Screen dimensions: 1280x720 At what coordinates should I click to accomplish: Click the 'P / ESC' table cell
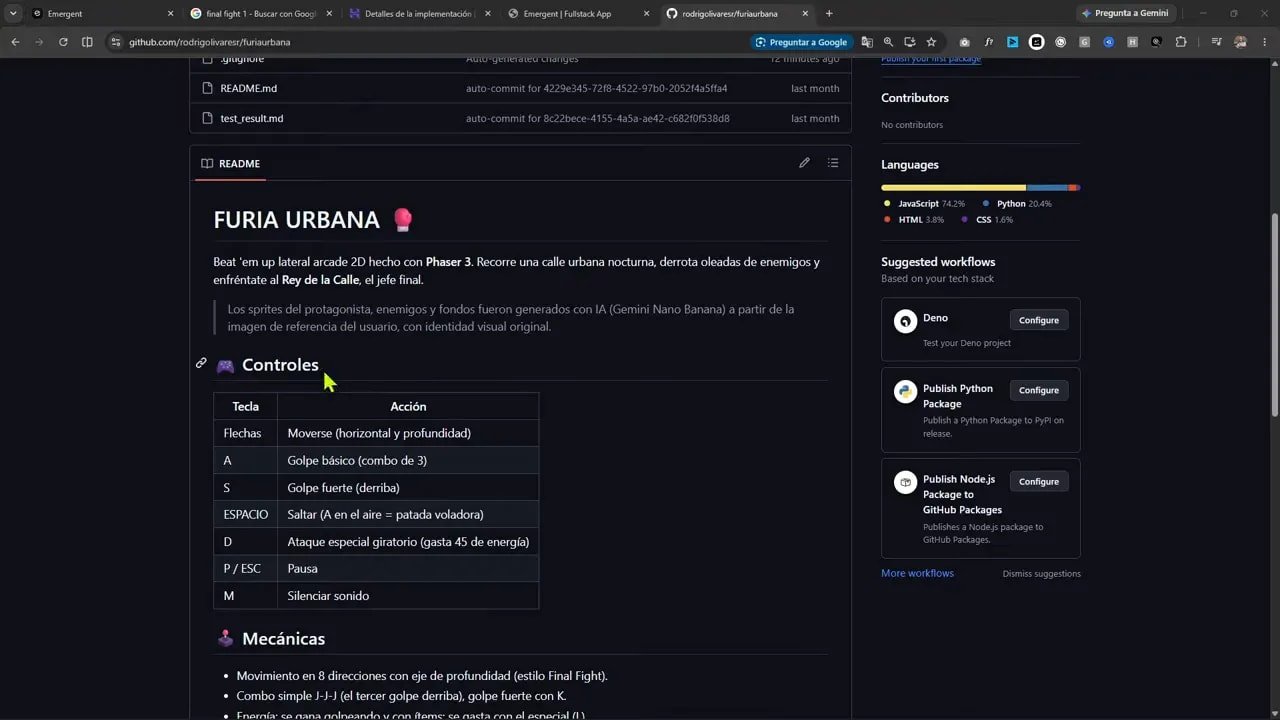pos(245,568)
